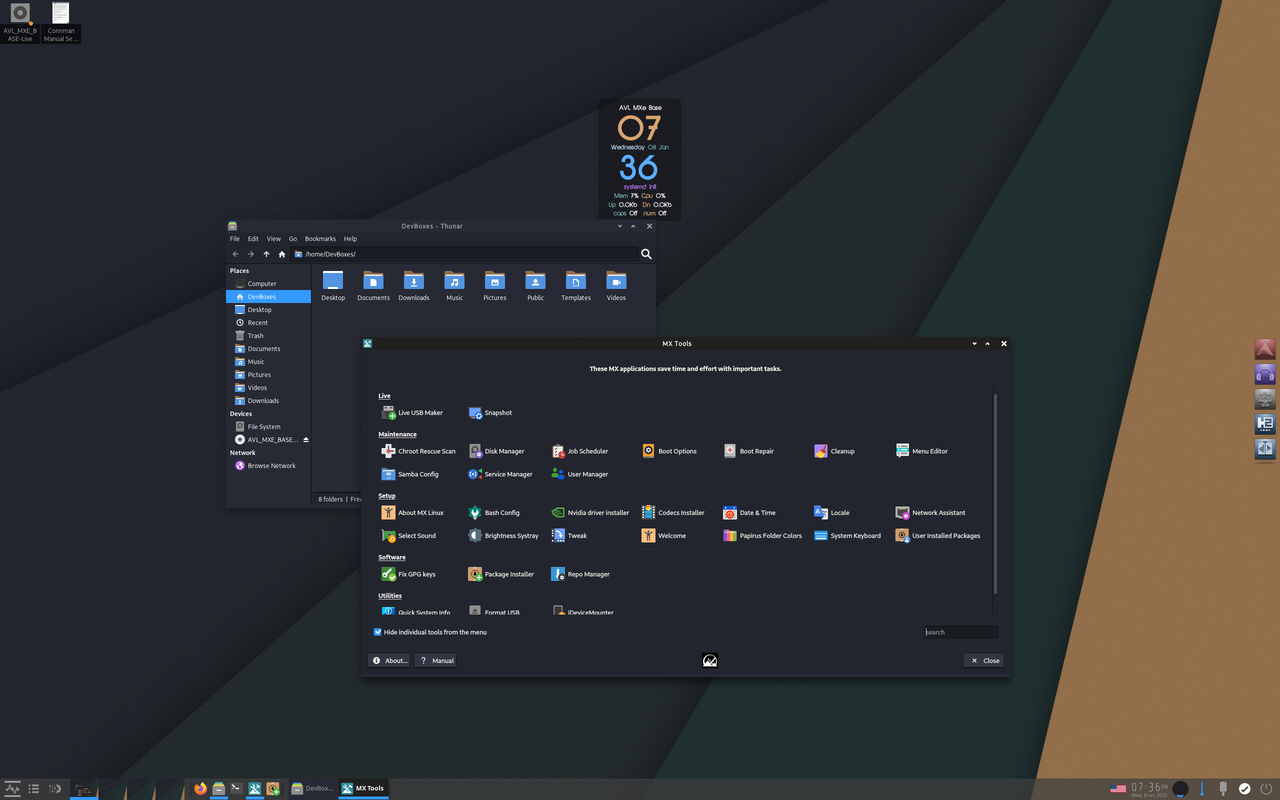1280x800 pixels.
Task: Open About MX Linux
Action: [412, 513]
